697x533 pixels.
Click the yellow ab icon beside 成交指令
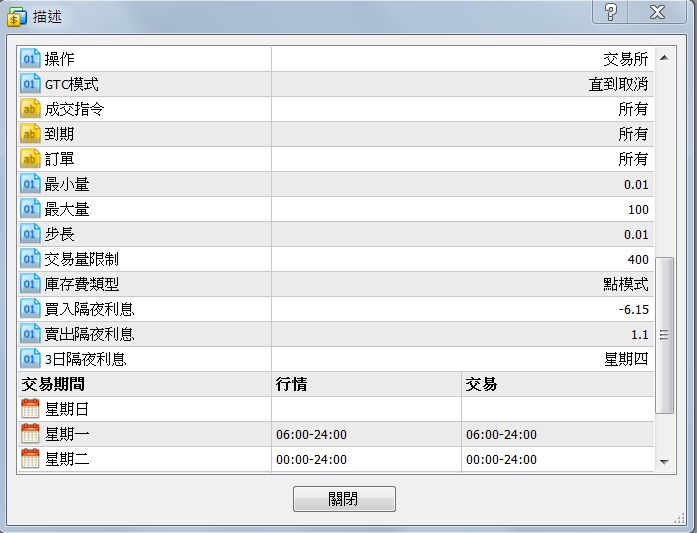pyautogui.click(x=30, y=109)
